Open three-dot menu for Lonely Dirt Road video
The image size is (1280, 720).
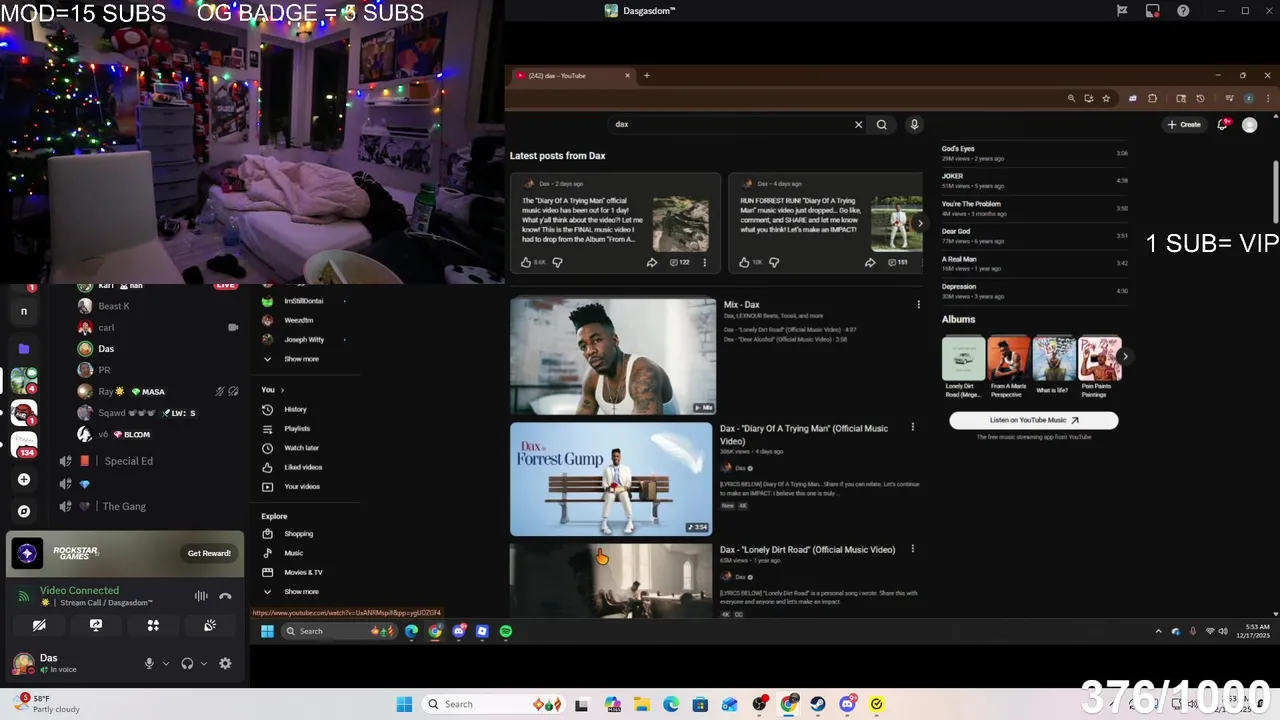pos(912,549)
